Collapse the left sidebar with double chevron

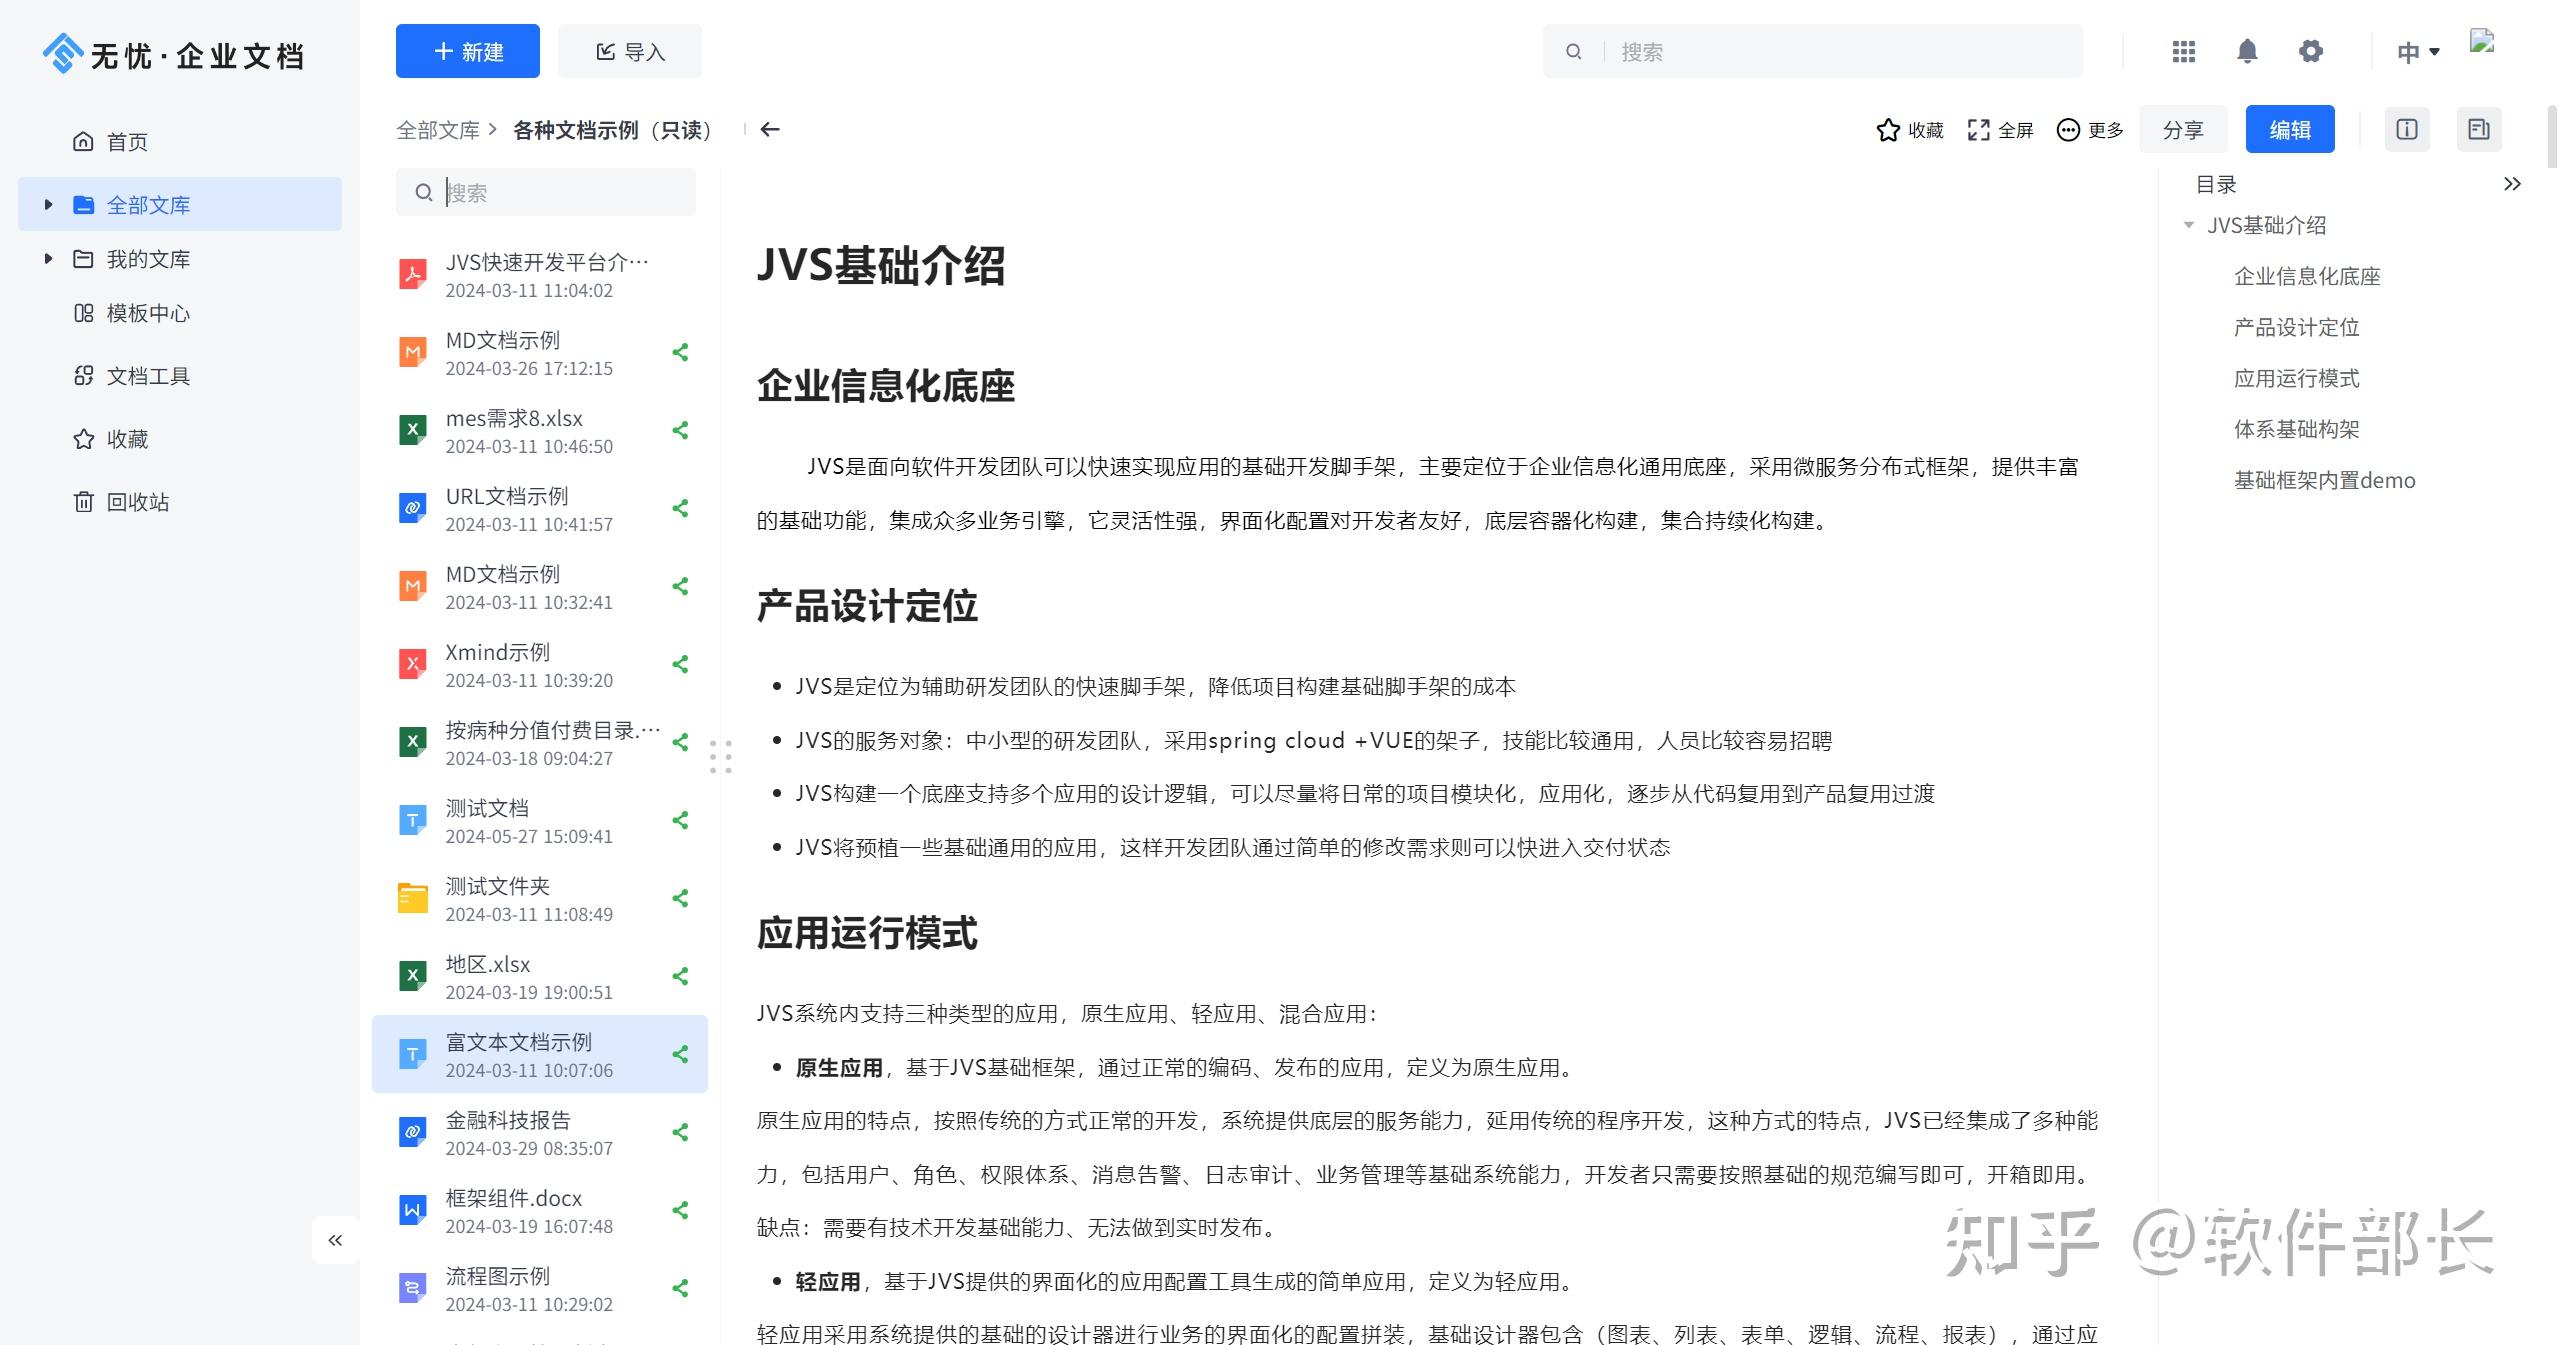335,1240
